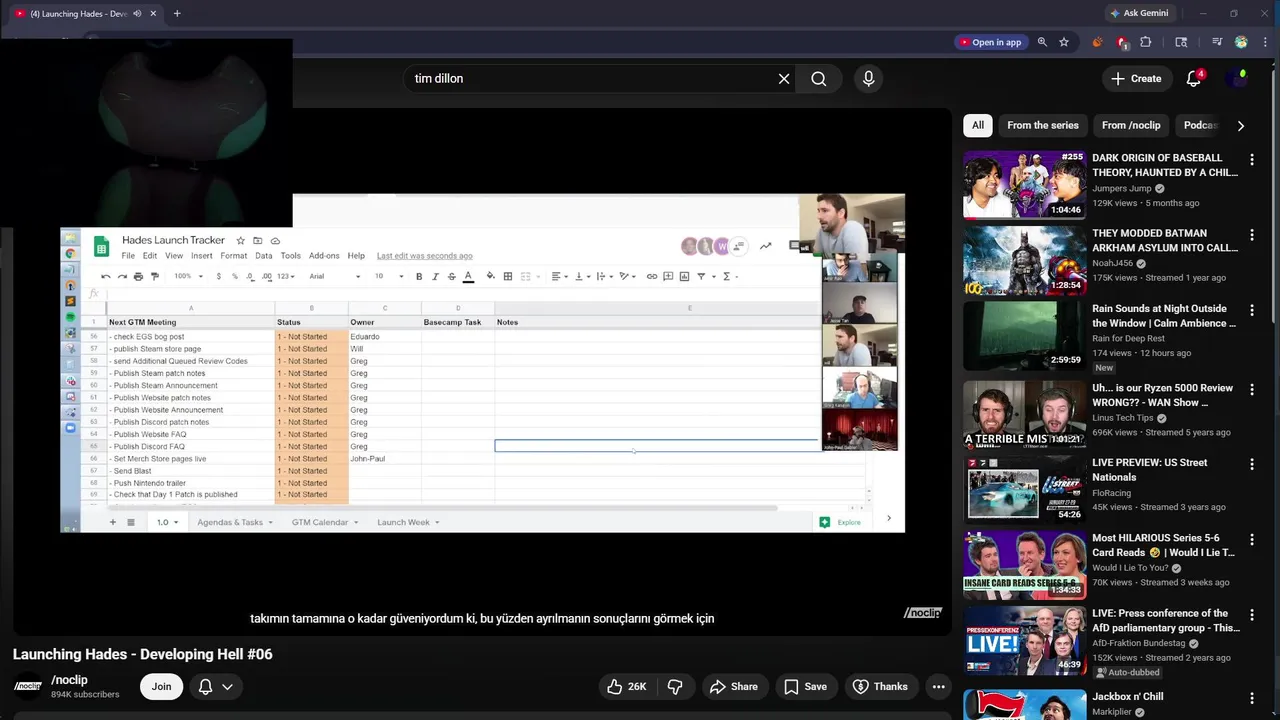Image resolution: width=1280 pixels, height=720 pixels.
Task: Open the Would I Lie To You video title
Action: pyautogui.click(x=1164, y=545)
